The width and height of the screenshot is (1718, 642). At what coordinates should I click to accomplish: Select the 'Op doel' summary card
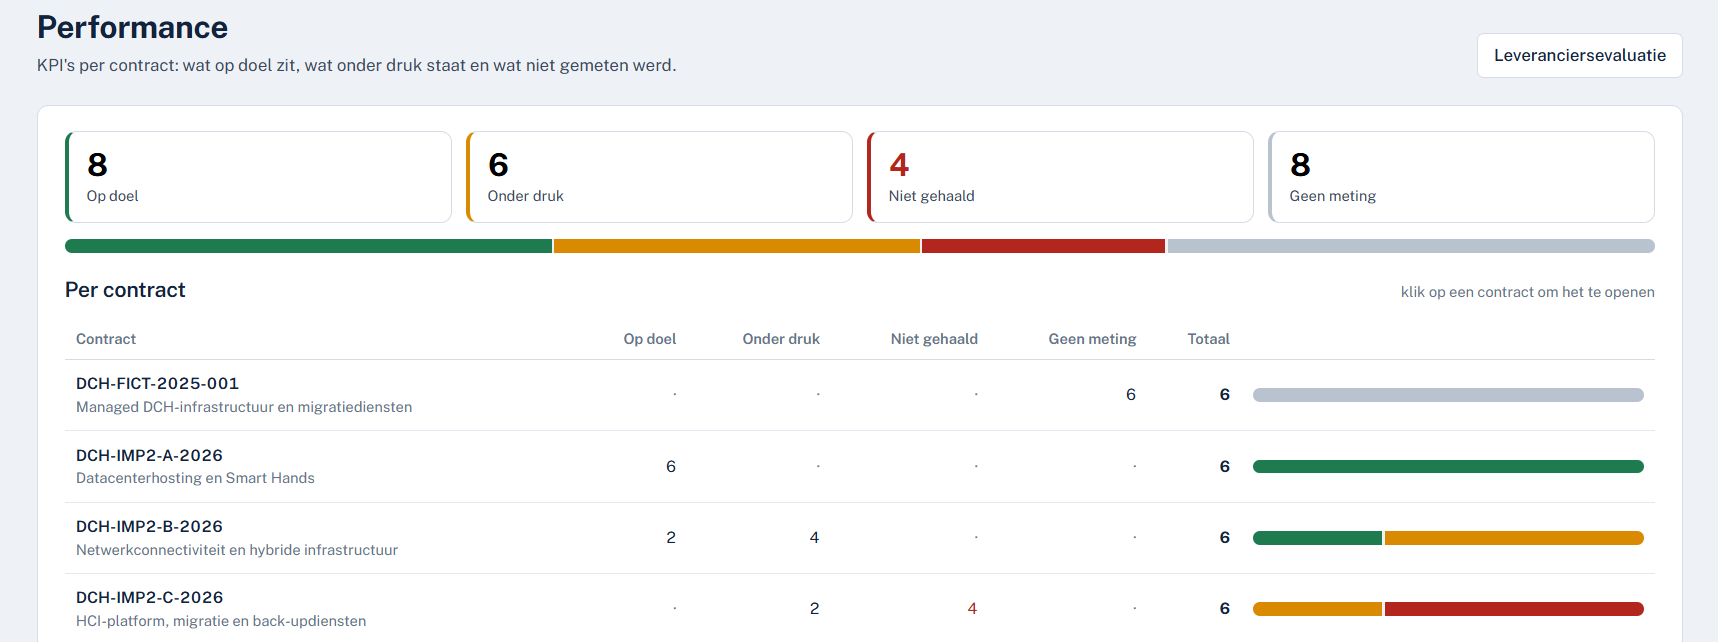(x=258, y=177)
